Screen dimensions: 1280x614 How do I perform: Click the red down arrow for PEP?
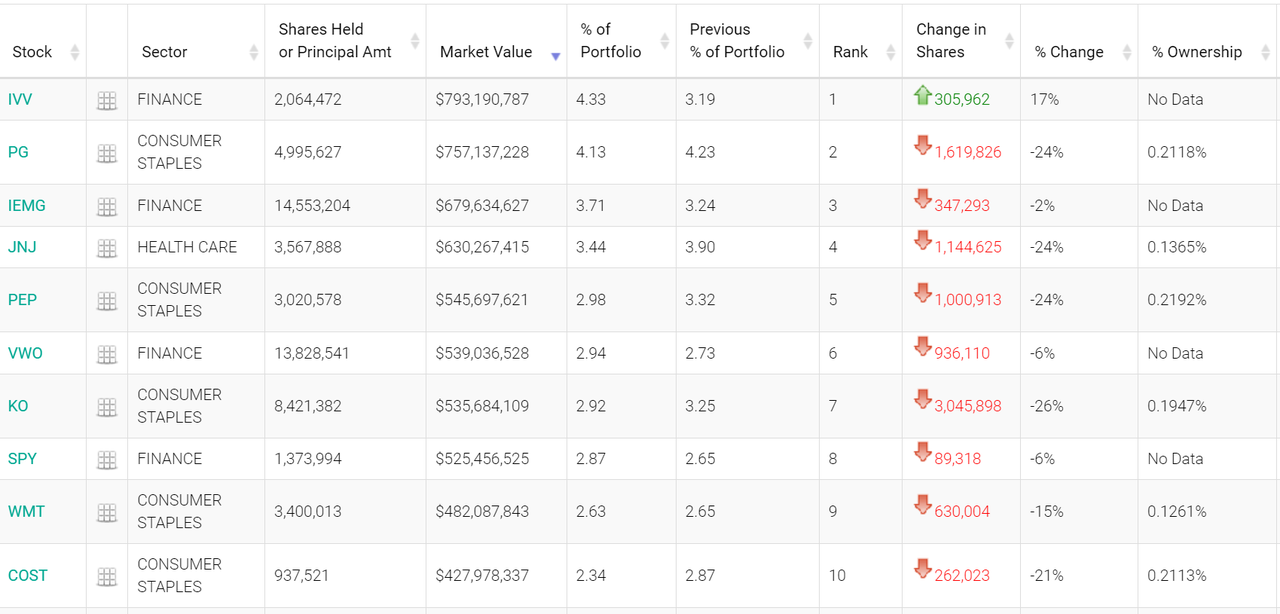[923, 294]
